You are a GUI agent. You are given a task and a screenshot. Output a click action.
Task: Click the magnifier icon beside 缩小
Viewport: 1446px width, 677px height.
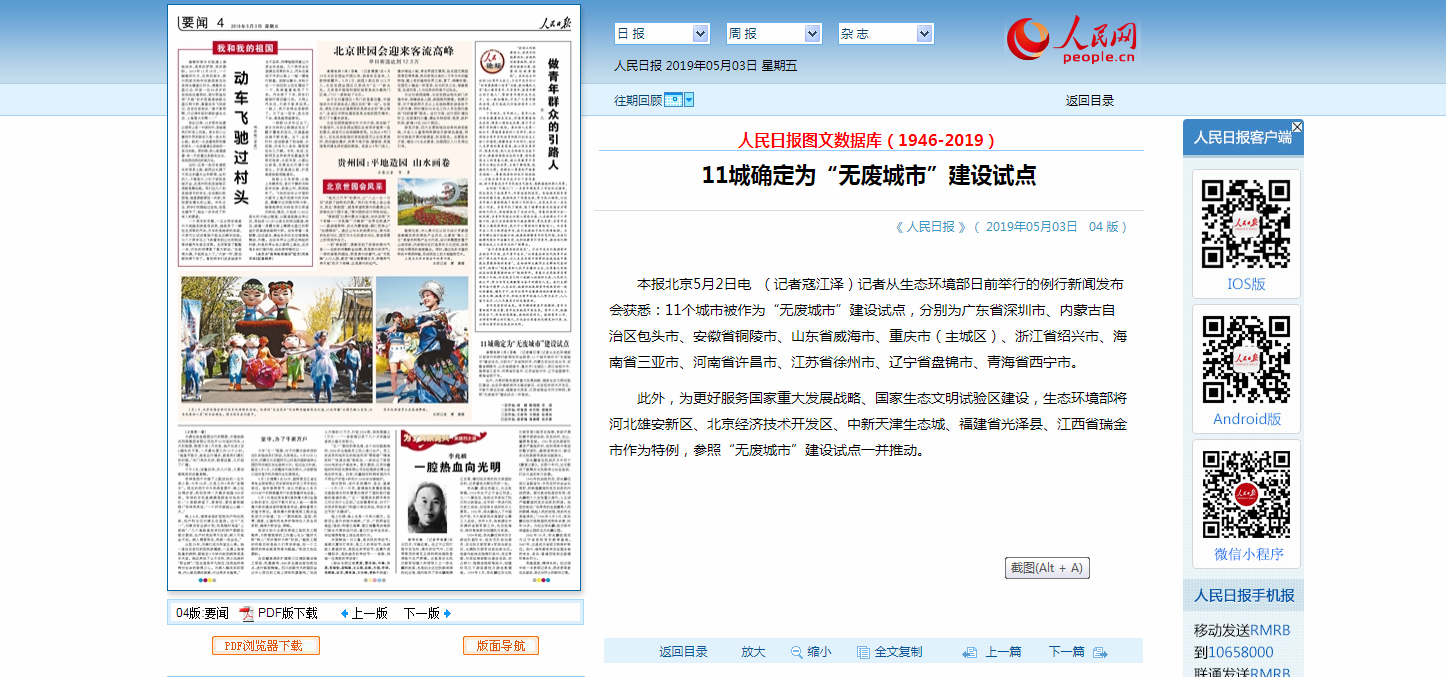coord(797,652)
